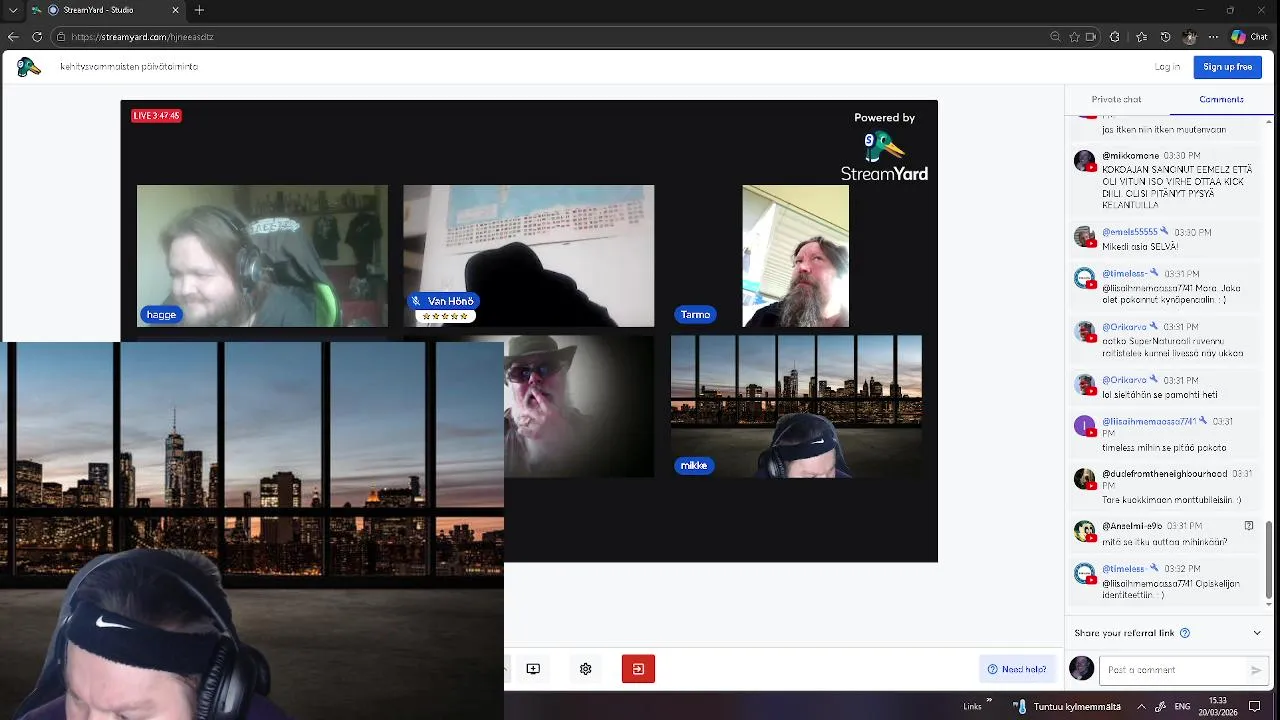Click the hagge video feed
Screen dimensions: 1280x720
pyautogui.click(x=262, y=256)
